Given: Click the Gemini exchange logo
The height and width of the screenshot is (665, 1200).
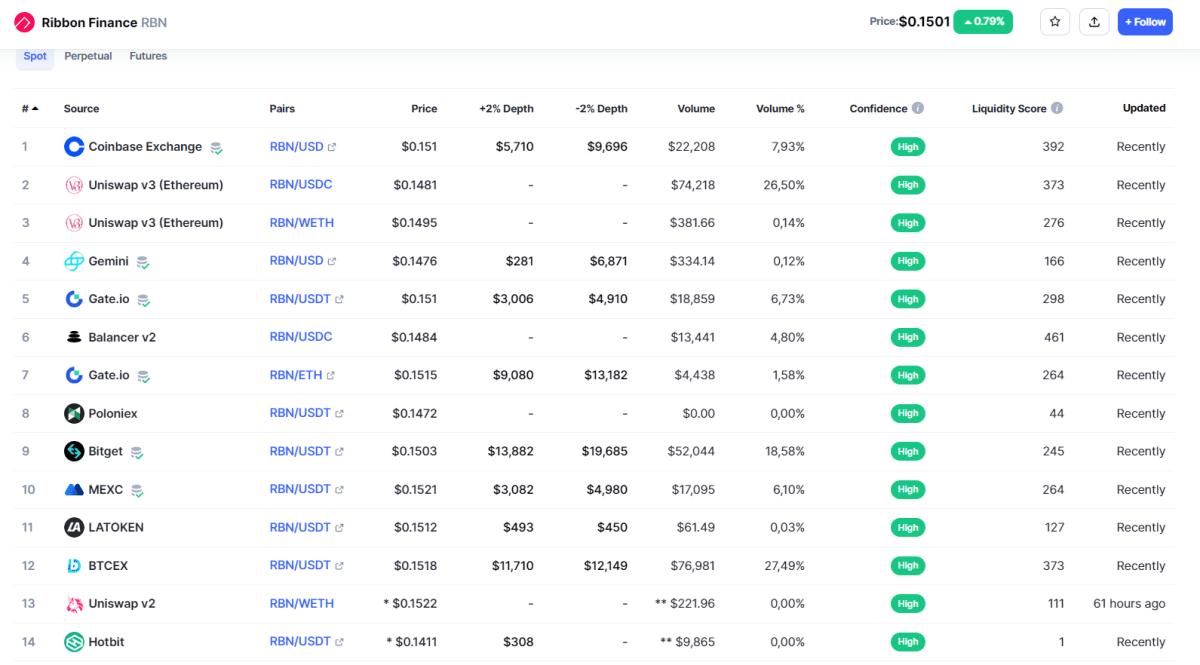Looking at the screenshot, I should [x=74, y=260].
